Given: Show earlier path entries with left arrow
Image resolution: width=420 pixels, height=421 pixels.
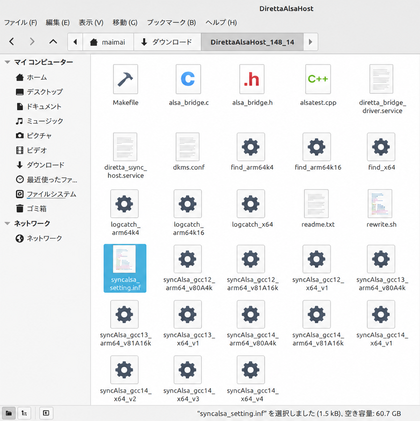Looking at the screenshot, I should click(75, 42).
